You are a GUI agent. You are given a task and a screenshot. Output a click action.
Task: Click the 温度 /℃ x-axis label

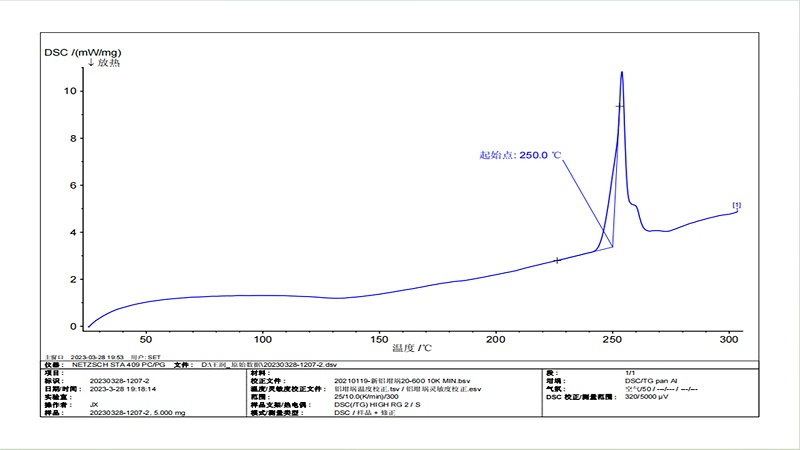[x=411, y=348]
